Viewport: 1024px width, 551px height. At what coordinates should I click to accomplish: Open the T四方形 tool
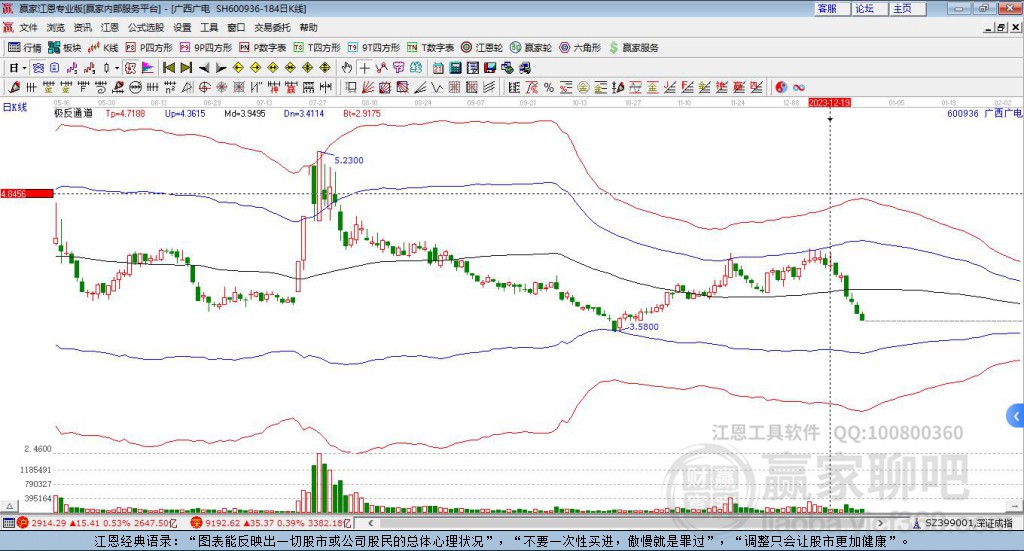317,48
